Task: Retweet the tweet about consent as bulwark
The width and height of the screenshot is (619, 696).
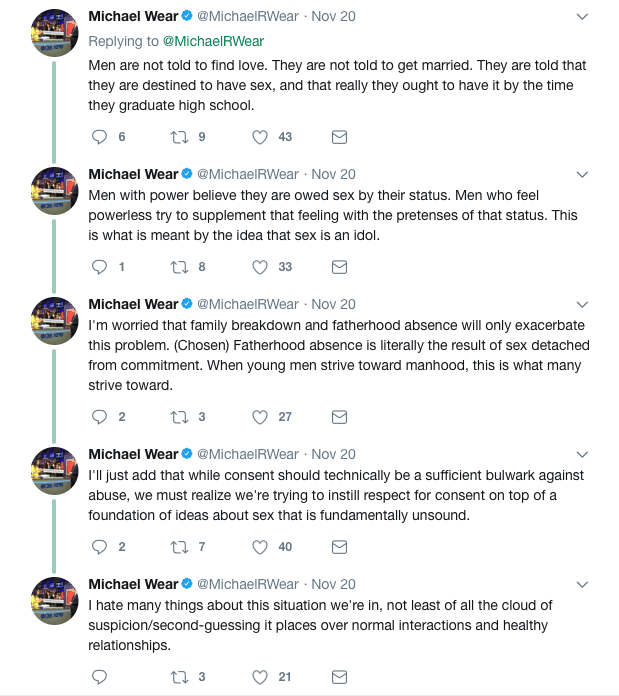Action: click(181, 547)
